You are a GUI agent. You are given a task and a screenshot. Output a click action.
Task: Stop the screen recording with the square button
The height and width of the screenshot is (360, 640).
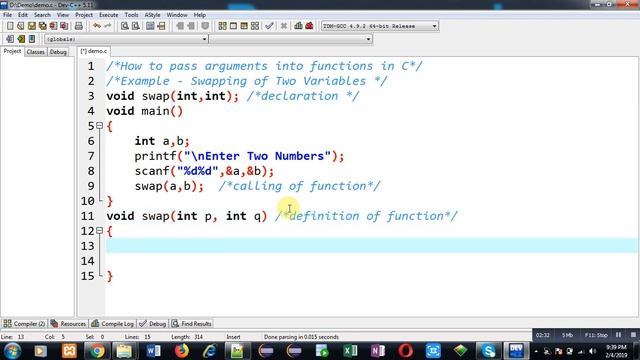point(633,335)
